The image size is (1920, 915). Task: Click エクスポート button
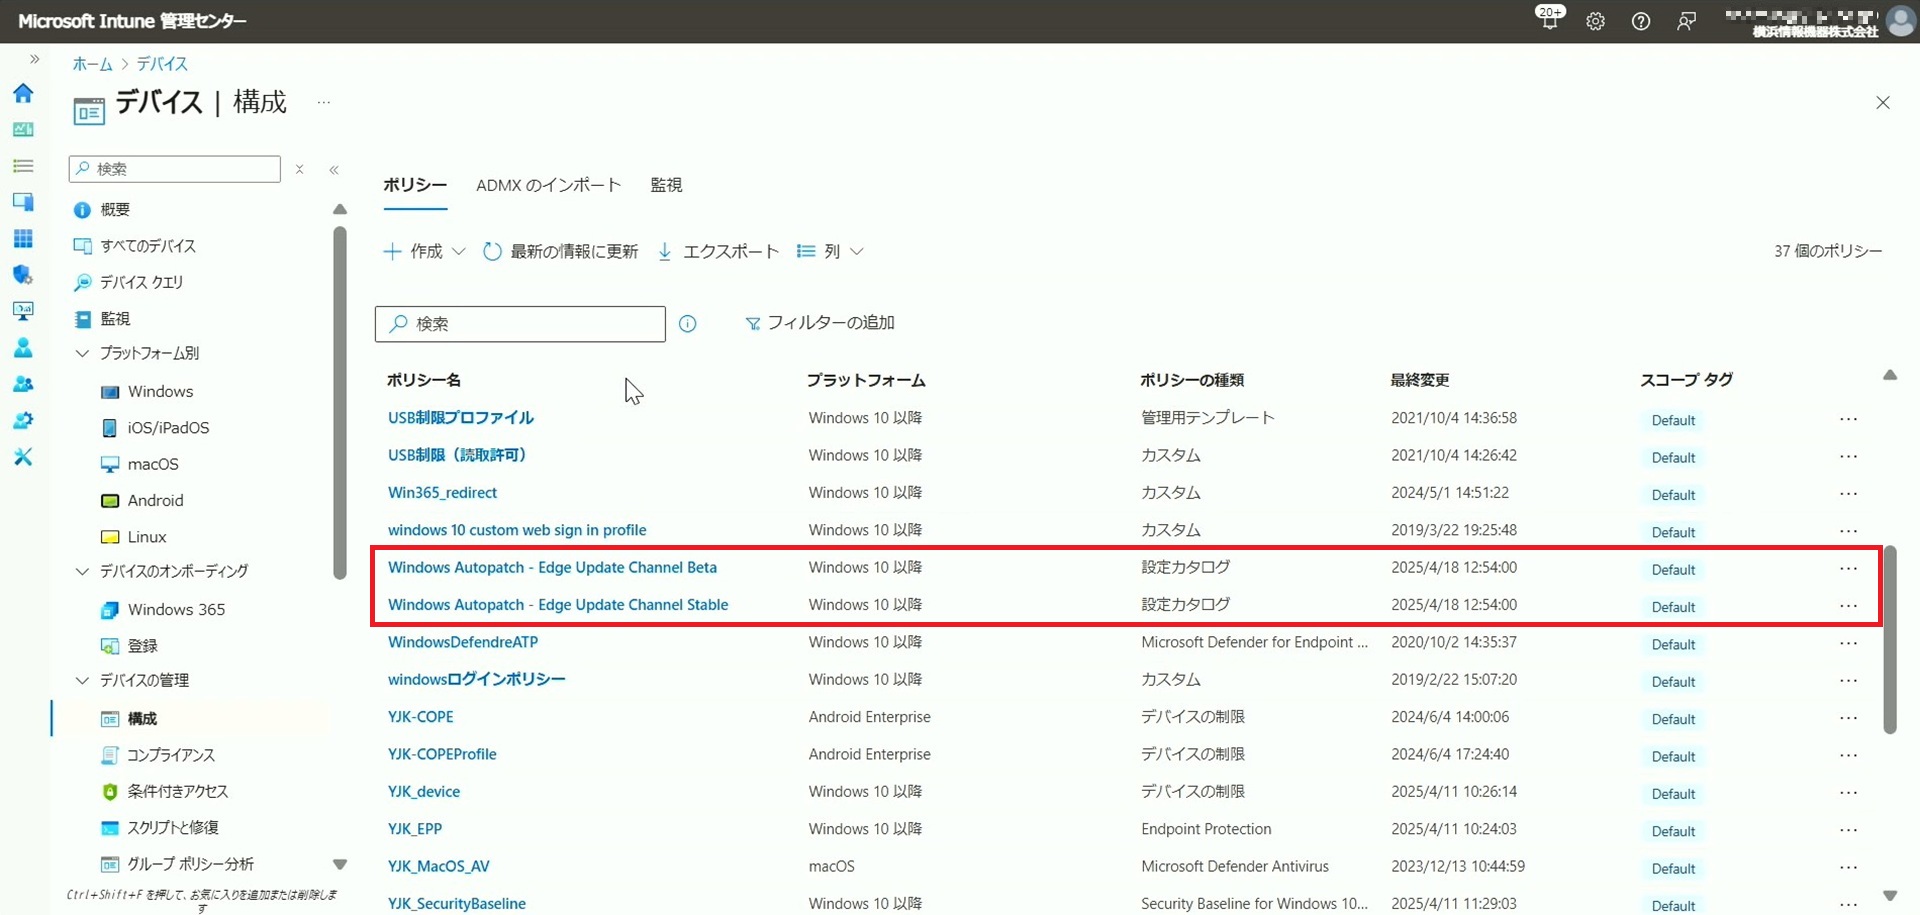[718, 252]
